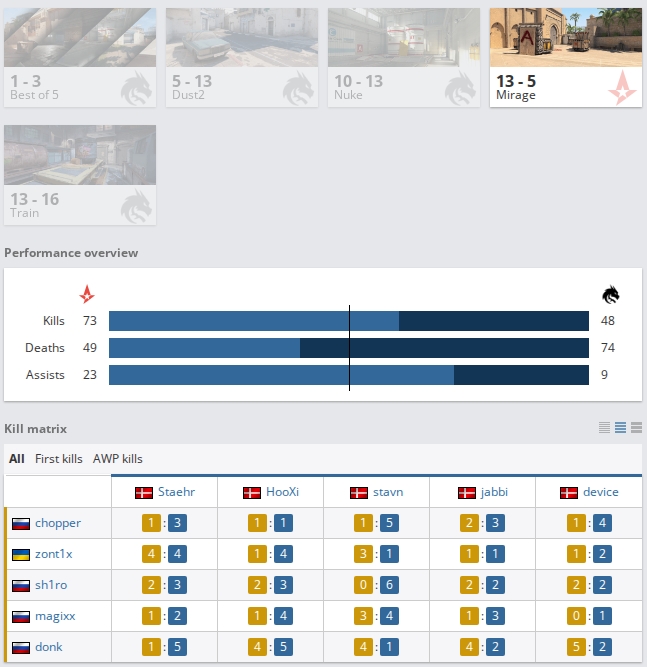Click the 5:2 donk vs device cell
Screen dimensions: 647x667
click(x=589, y=647)
